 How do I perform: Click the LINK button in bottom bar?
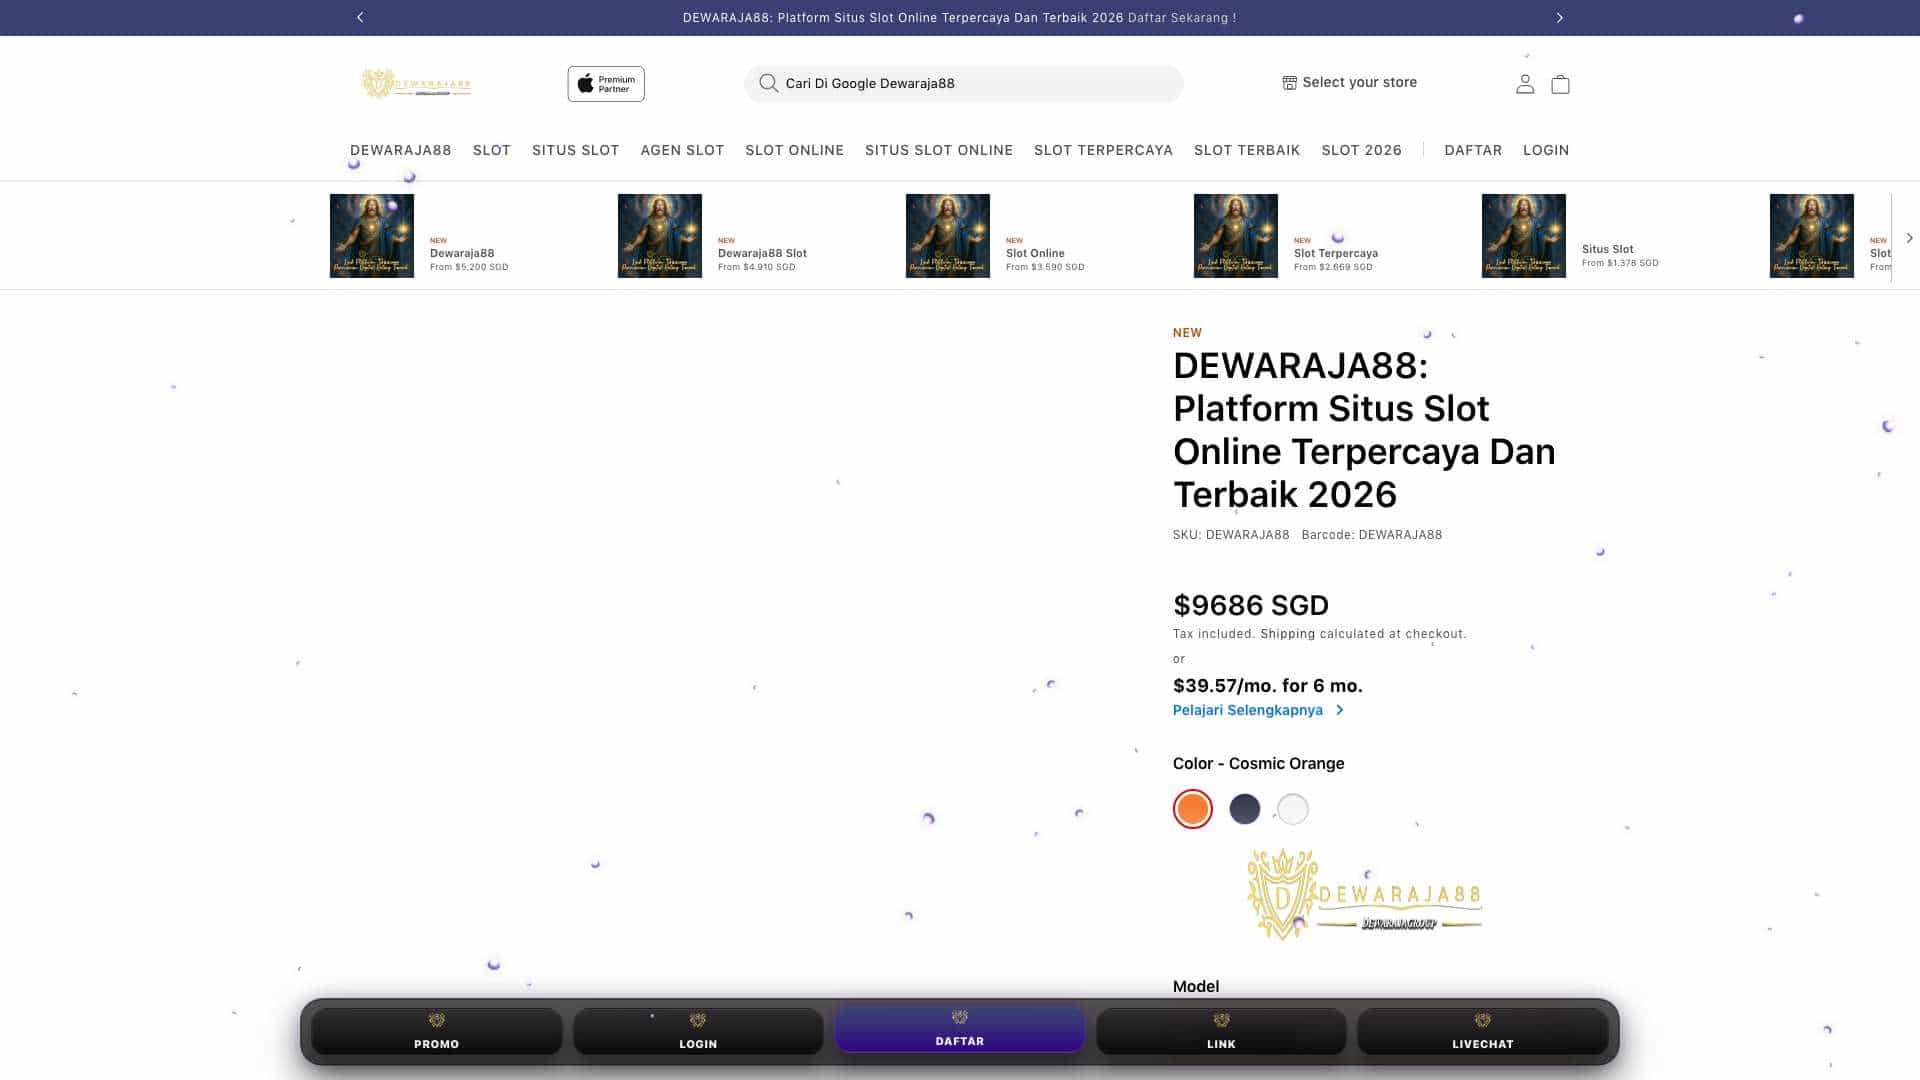1221,1032
